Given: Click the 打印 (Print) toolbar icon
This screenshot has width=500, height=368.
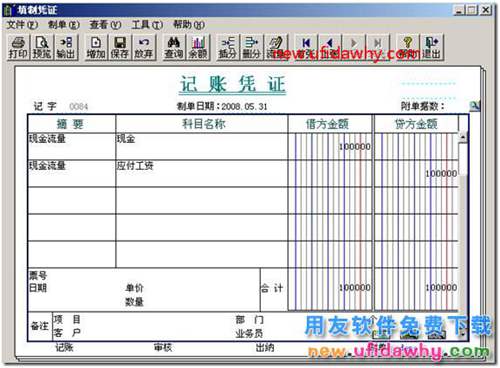Looking at the screenshot, I should tap(18, 47).
